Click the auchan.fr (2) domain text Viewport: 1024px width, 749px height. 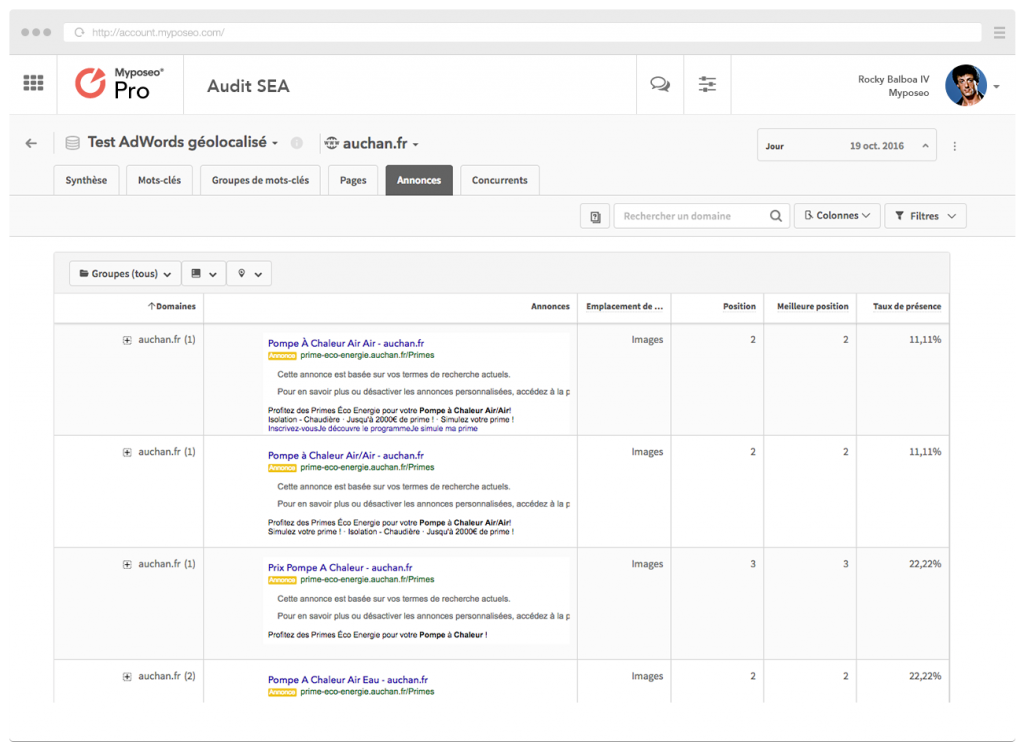(x=167, y=677)
